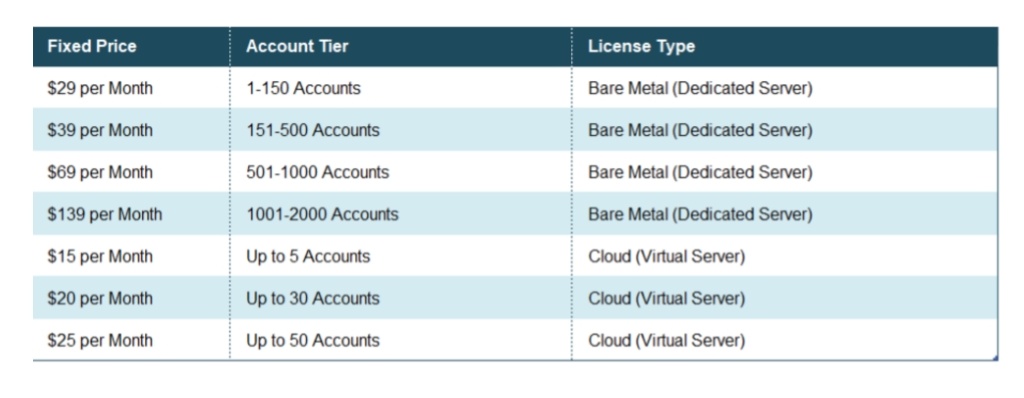Click the 151-500 Accounts cell
Image resolution: width=1024 pixels, height=398 pixels.
[400, 130]
